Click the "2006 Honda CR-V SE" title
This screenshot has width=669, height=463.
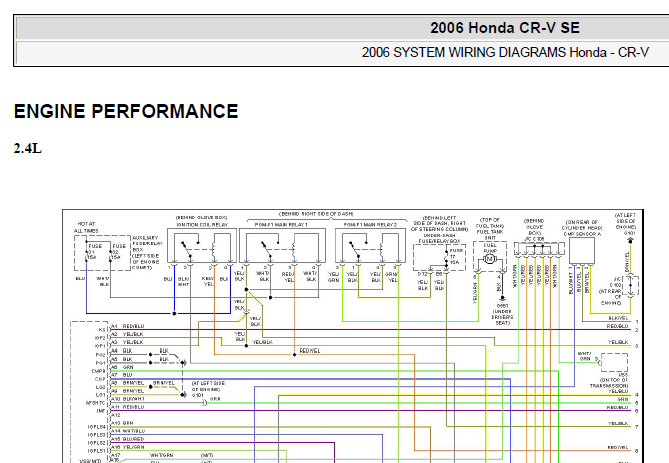point(505,28)
